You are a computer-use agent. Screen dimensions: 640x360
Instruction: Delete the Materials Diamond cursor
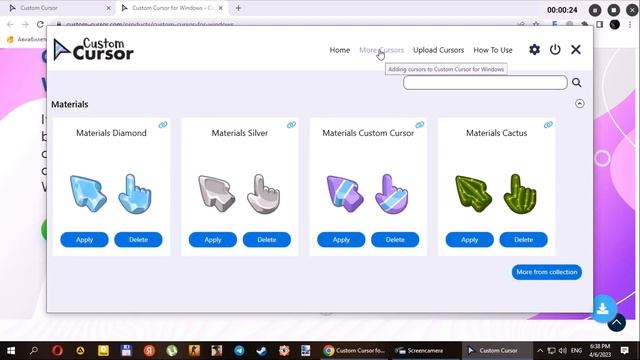(138, 240)
